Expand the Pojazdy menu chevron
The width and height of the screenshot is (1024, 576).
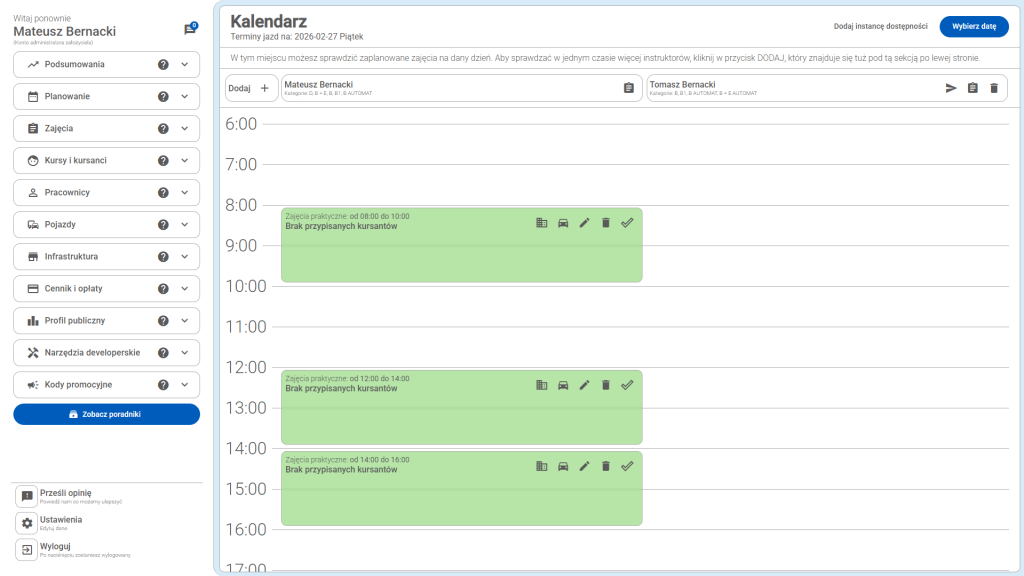coord(185,225)
